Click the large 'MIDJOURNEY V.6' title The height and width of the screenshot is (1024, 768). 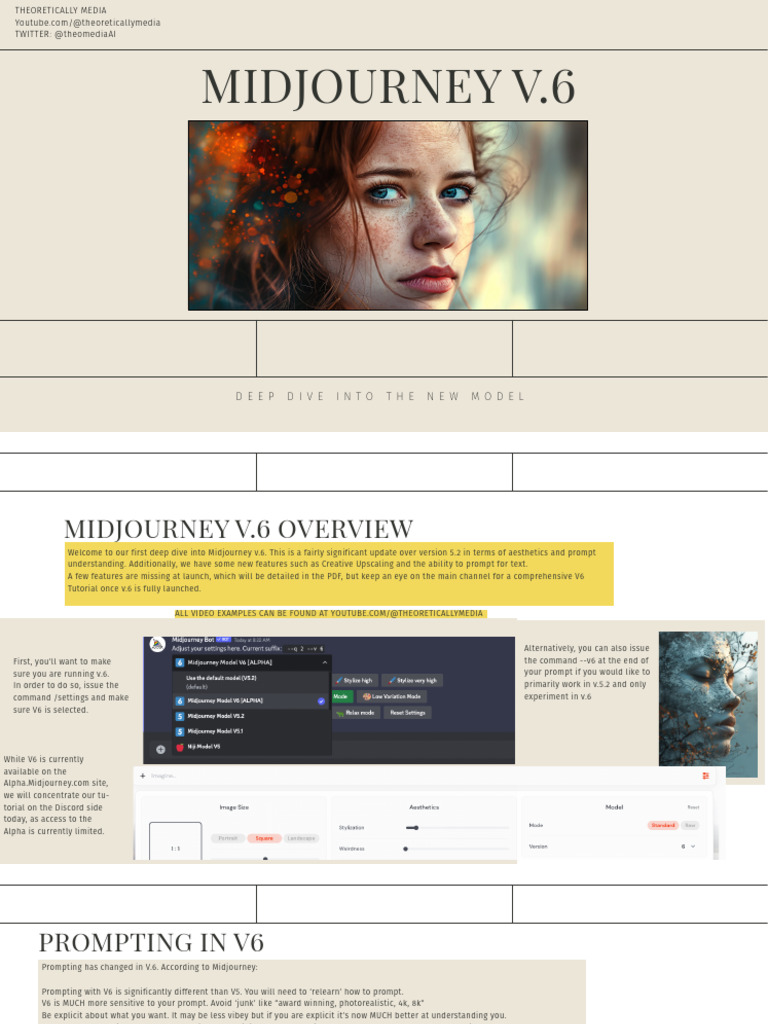coord(388,87)
